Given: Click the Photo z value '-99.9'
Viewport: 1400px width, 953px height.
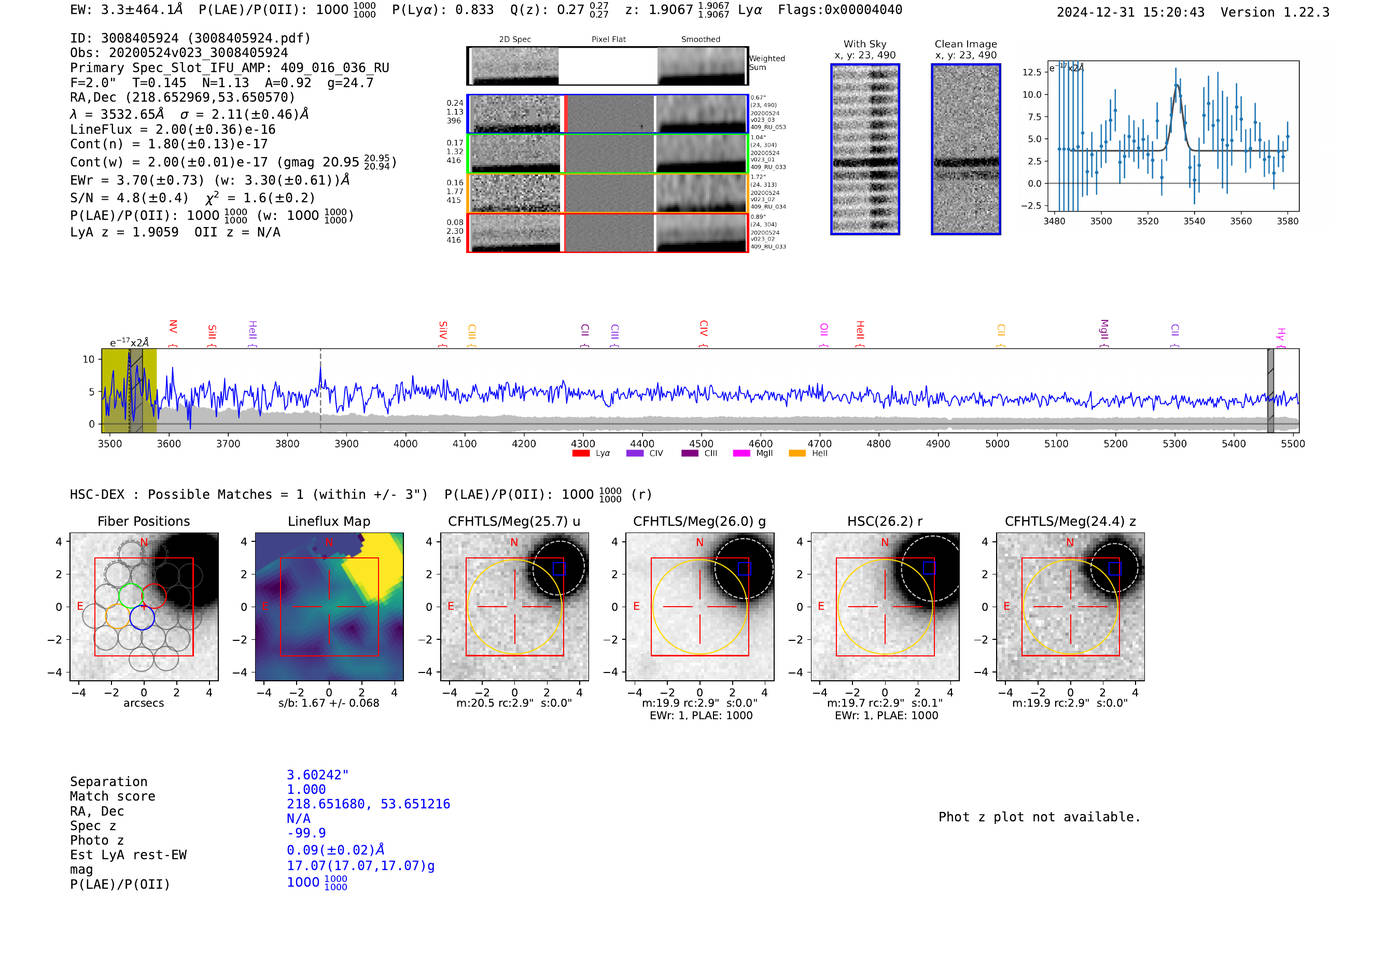Looking at the screenshot, I should click(306, 833).
